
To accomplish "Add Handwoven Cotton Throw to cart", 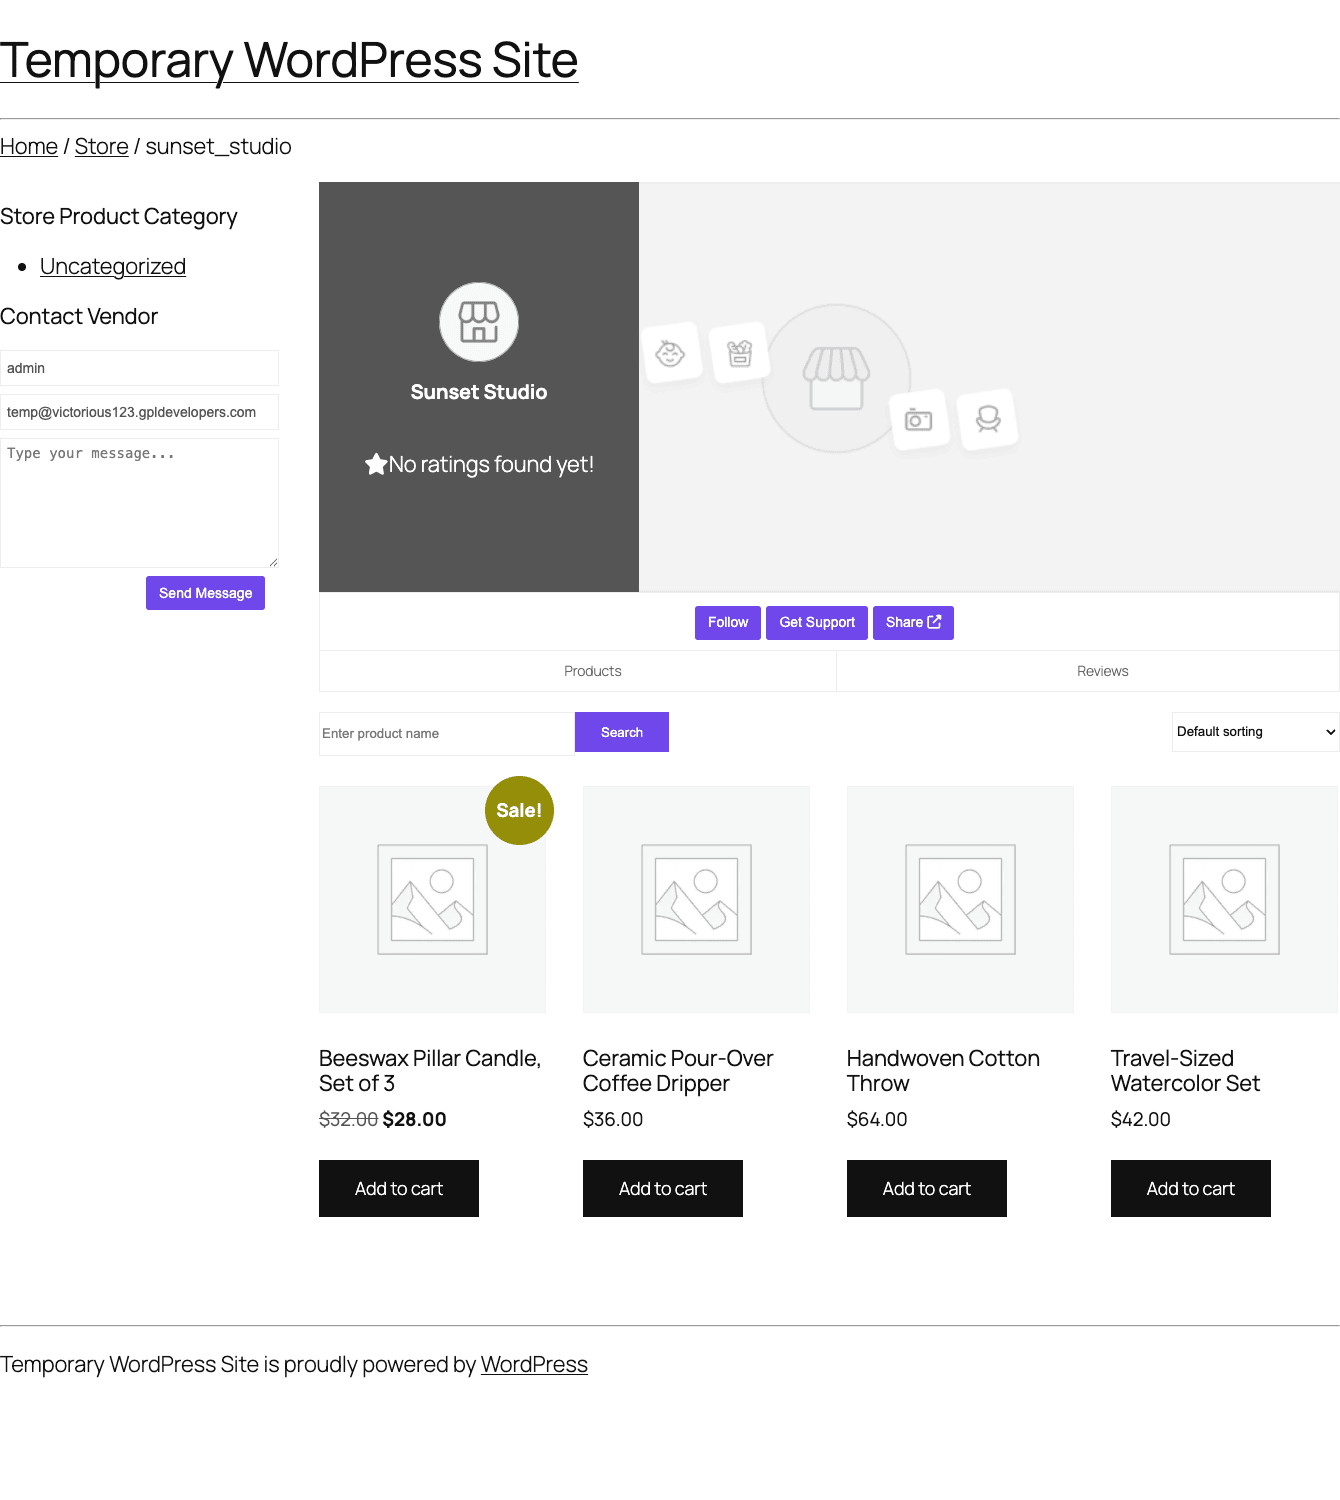I will tap(927, 1188).
